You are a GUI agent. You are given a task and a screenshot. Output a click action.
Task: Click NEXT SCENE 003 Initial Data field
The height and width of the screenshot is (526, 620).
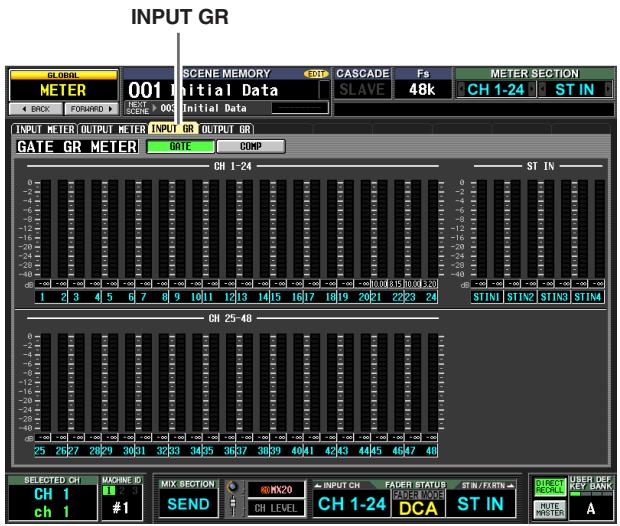pos(227,108)
